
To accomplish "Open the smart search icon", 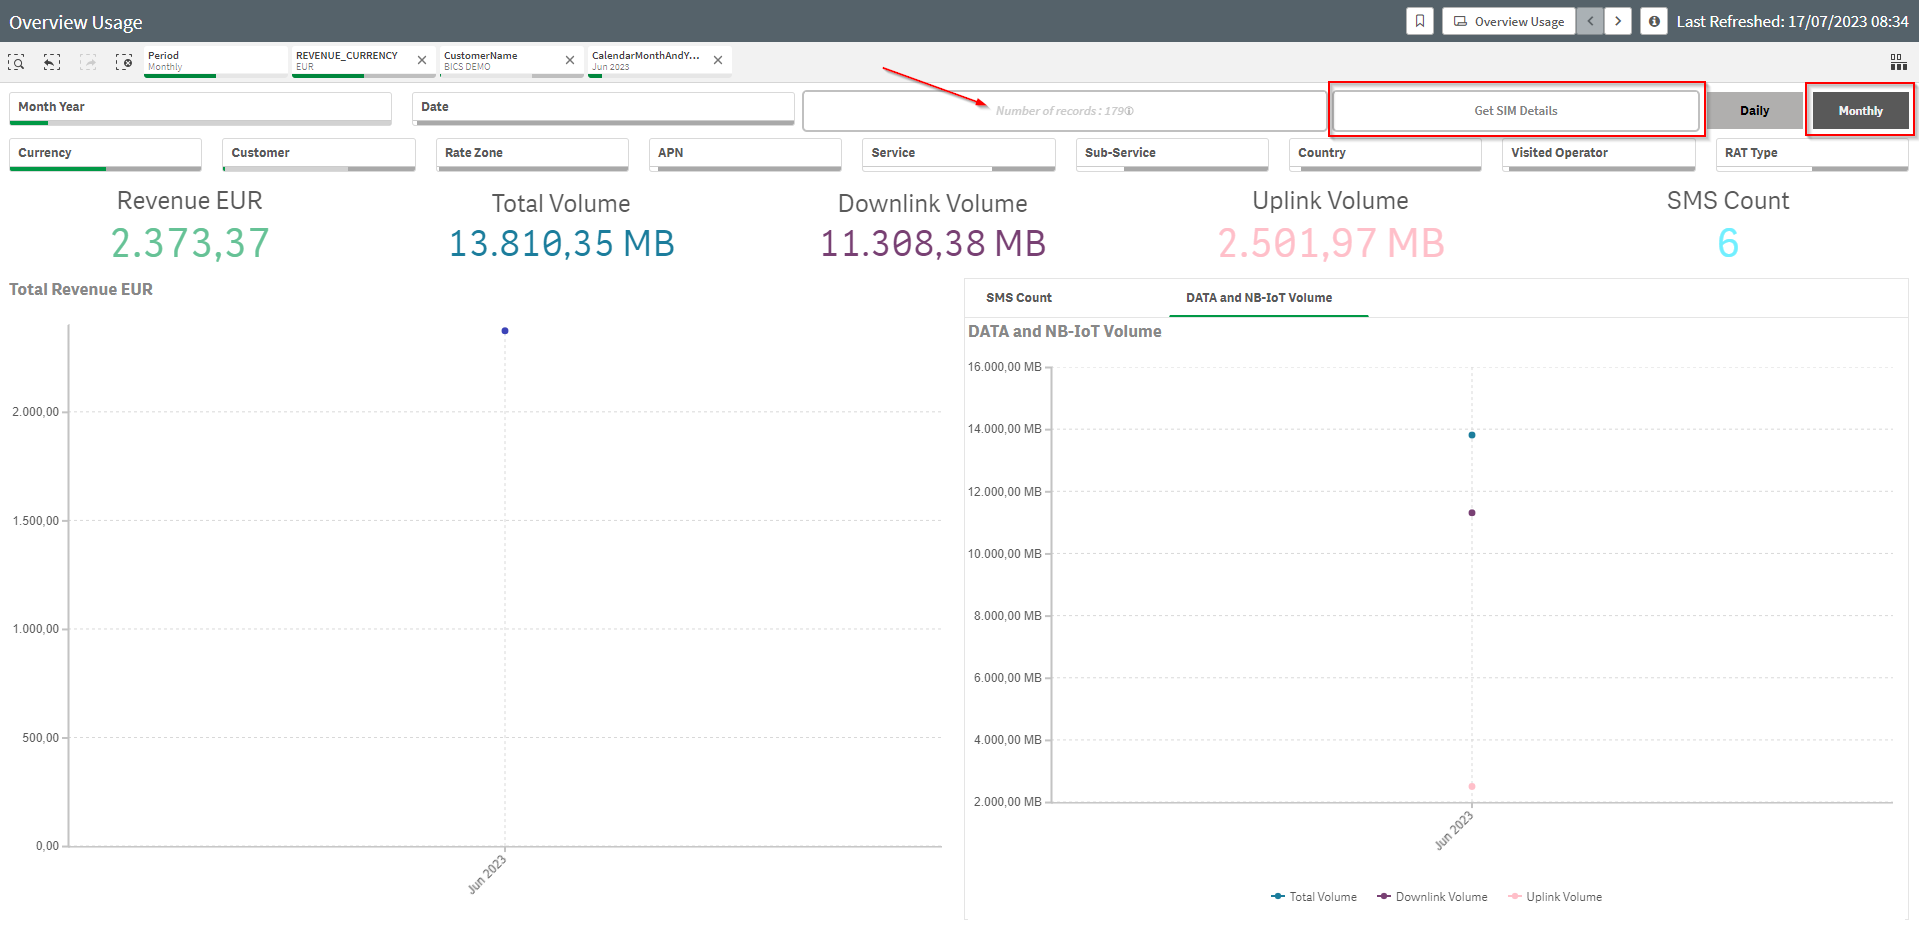I will point(17,62).
